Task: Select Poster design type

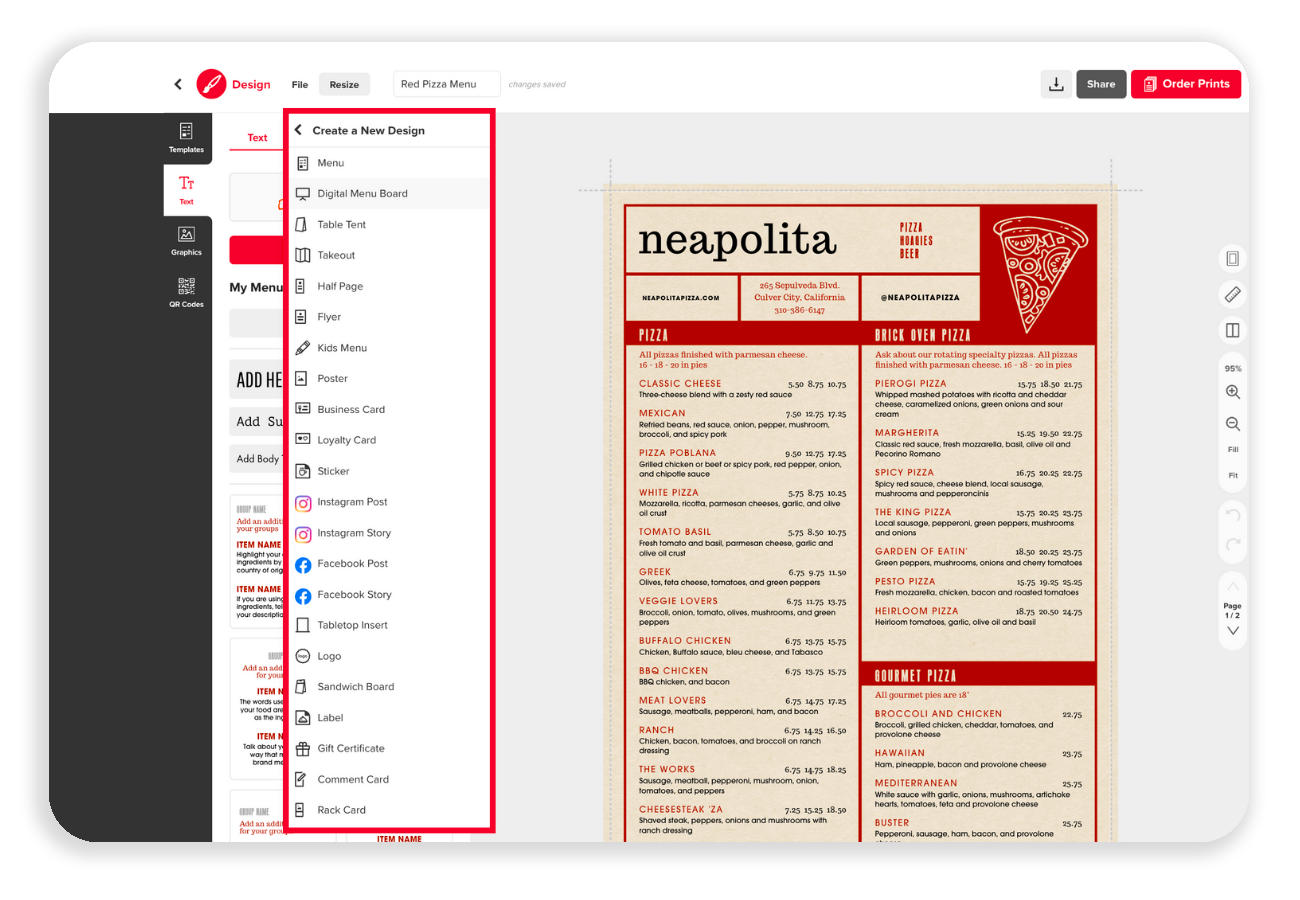Action: pos(390,379)
